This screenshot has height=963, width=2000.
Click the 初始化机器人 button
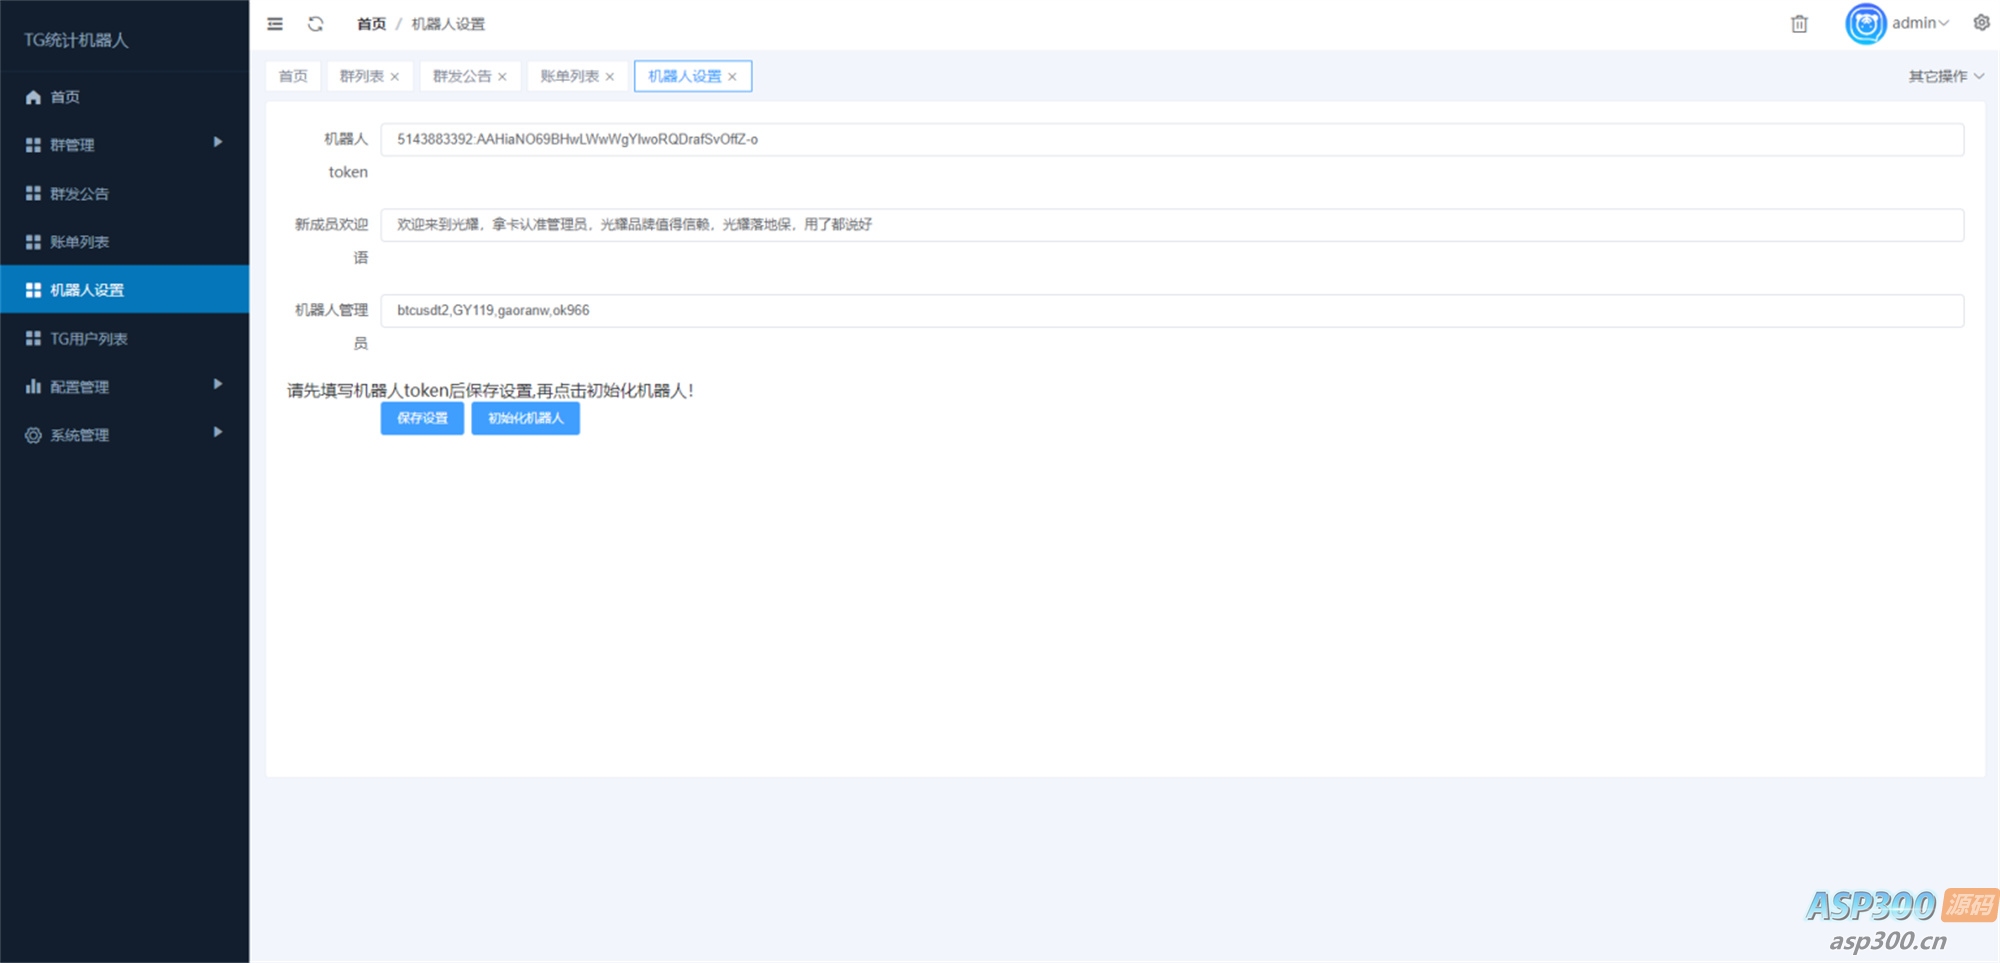525,418
